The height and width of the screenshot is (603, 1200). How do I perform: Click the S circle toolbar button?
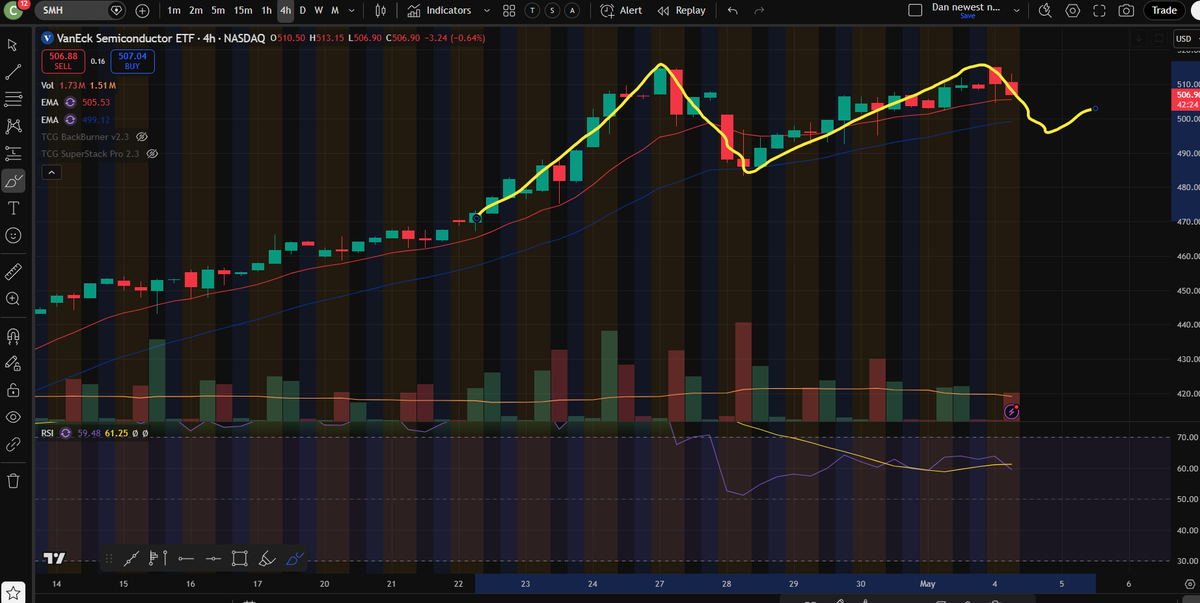point(551,10)
